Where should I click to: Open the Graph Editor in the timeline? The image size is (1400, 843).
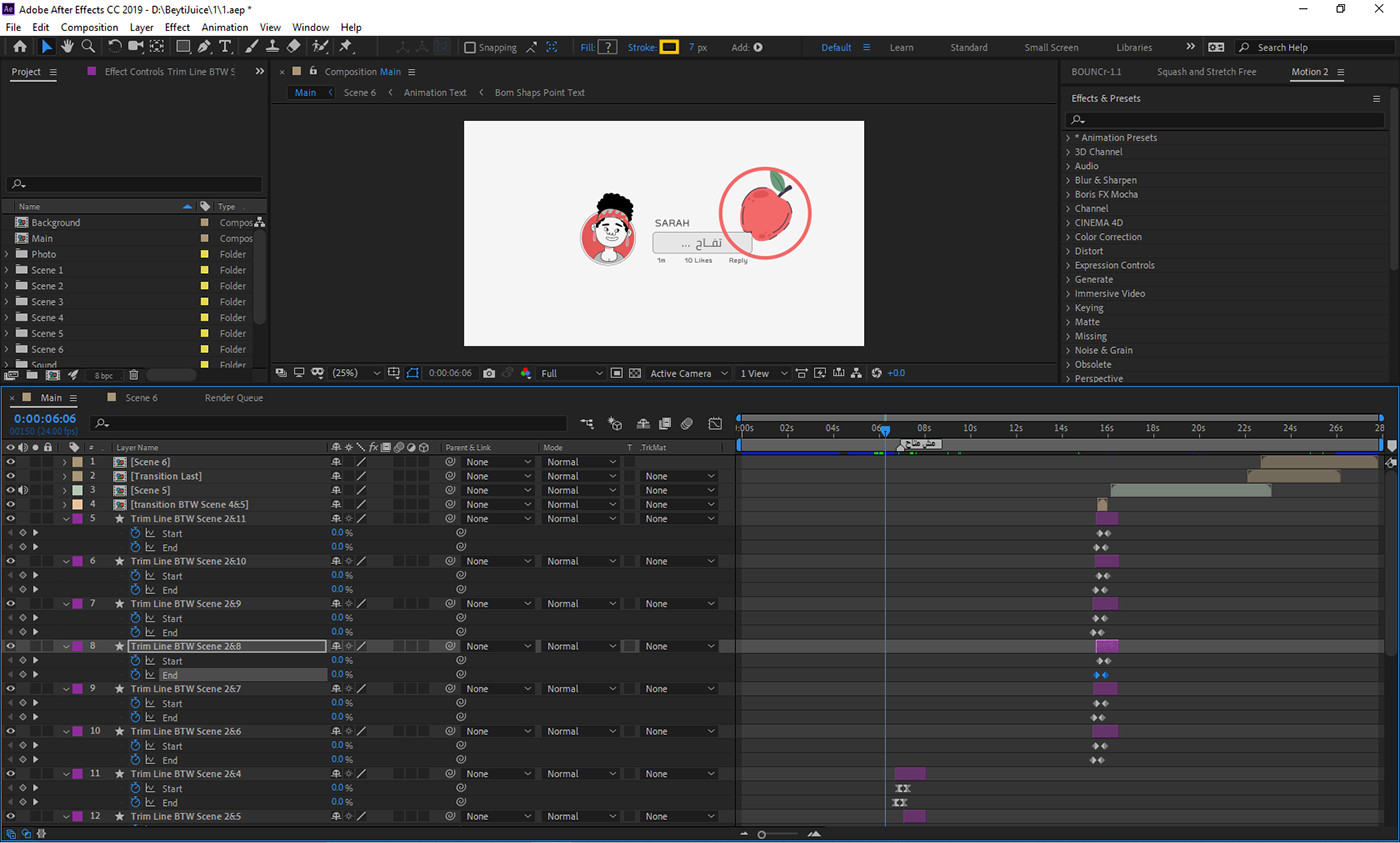(715, 423)
